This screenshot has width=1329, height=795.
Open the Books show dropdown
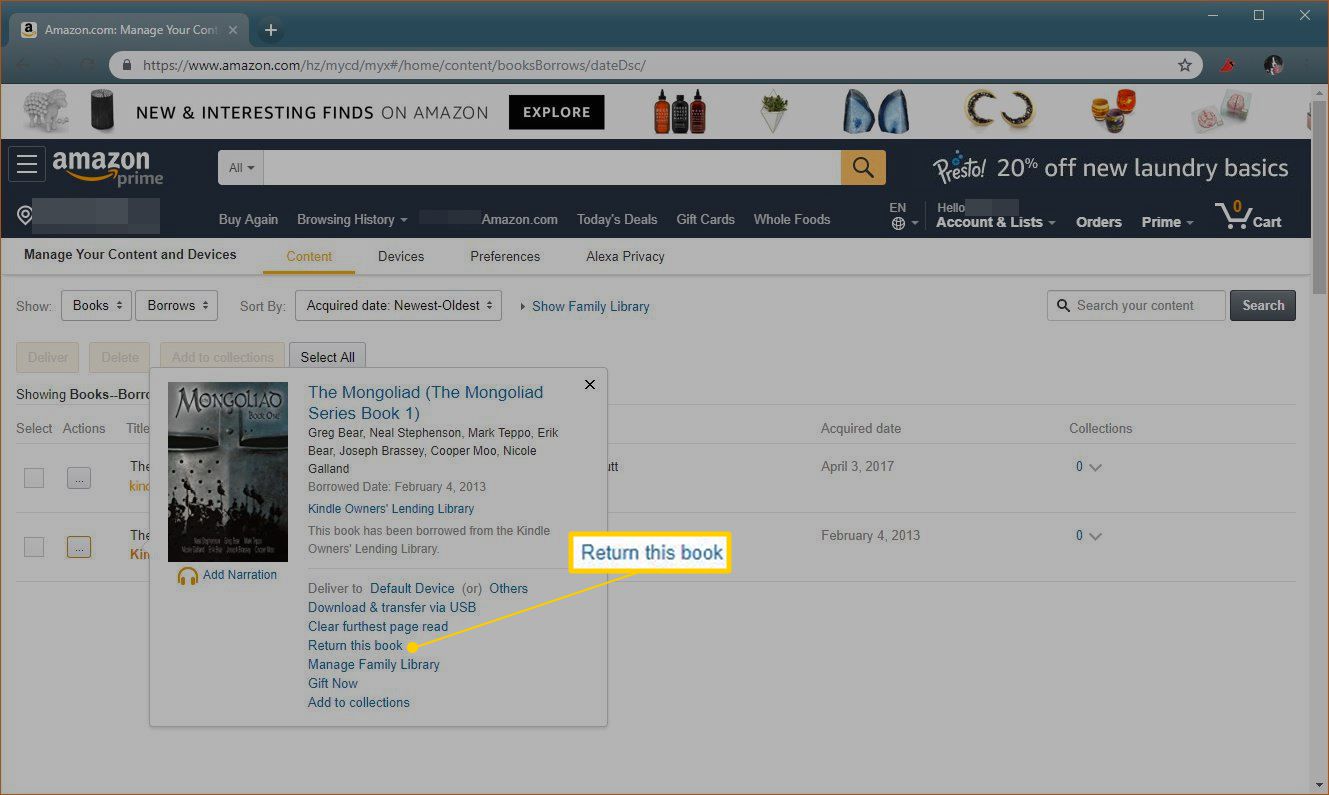pyautogui.click(x=97, y=306)
